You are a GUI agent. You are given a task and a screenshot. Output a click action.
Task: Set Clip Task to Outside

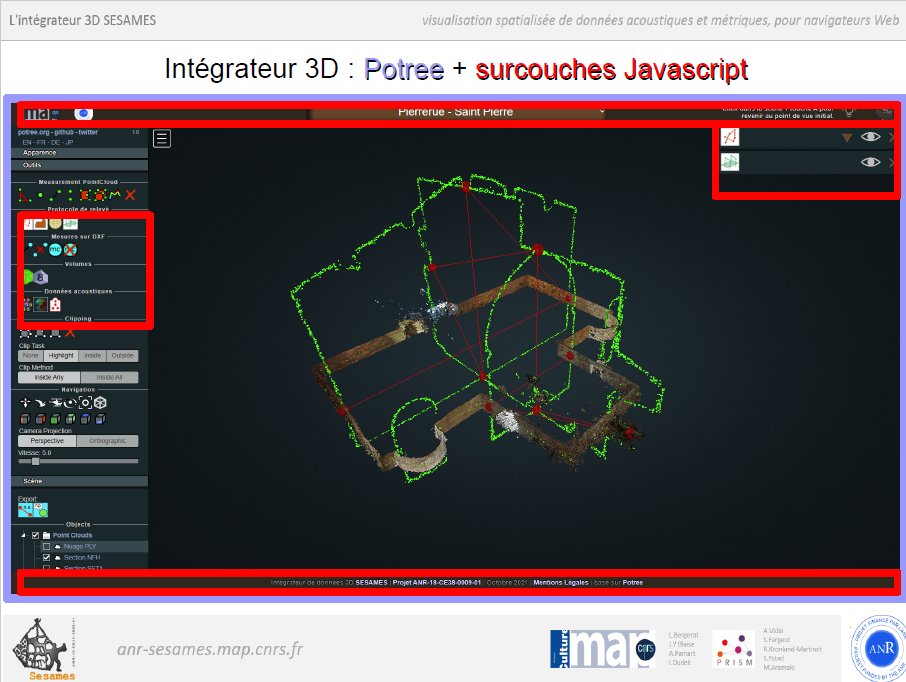[122, 356]
